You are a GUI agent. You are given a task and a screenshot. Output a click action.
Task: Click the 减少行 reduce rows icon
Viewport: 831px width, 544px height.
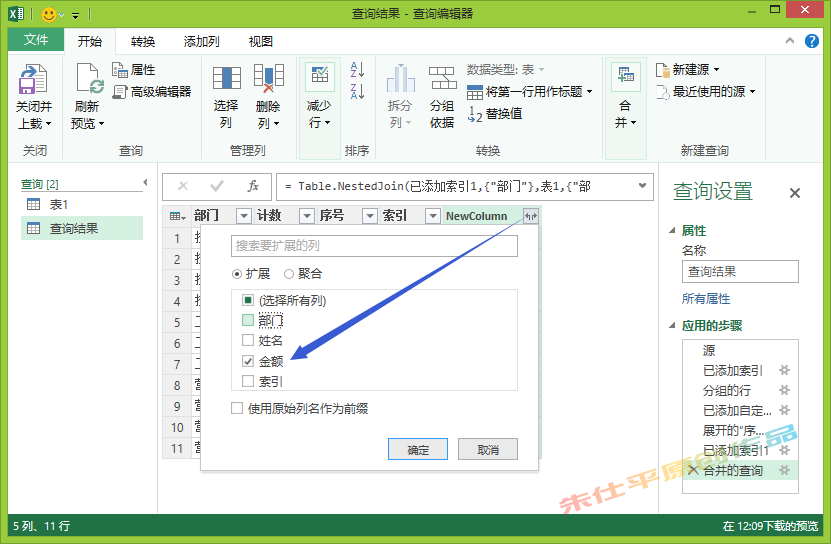pyautogui.click(x=320, y=76)
